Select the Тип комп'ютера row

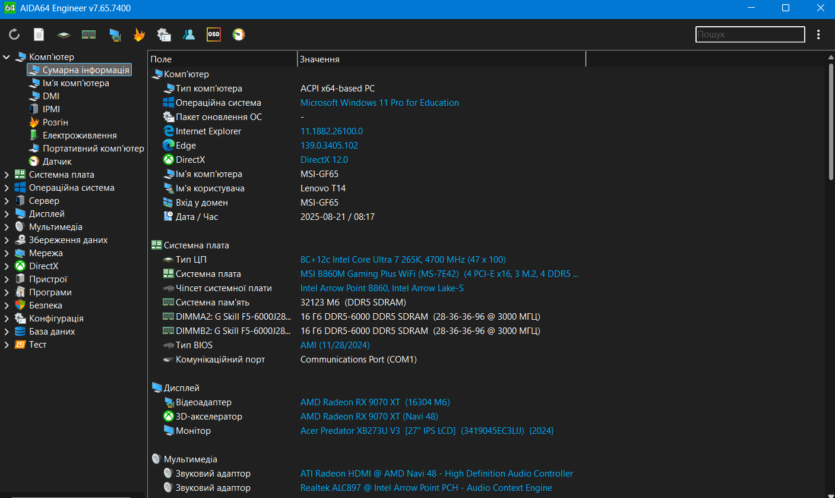[367, 88]
